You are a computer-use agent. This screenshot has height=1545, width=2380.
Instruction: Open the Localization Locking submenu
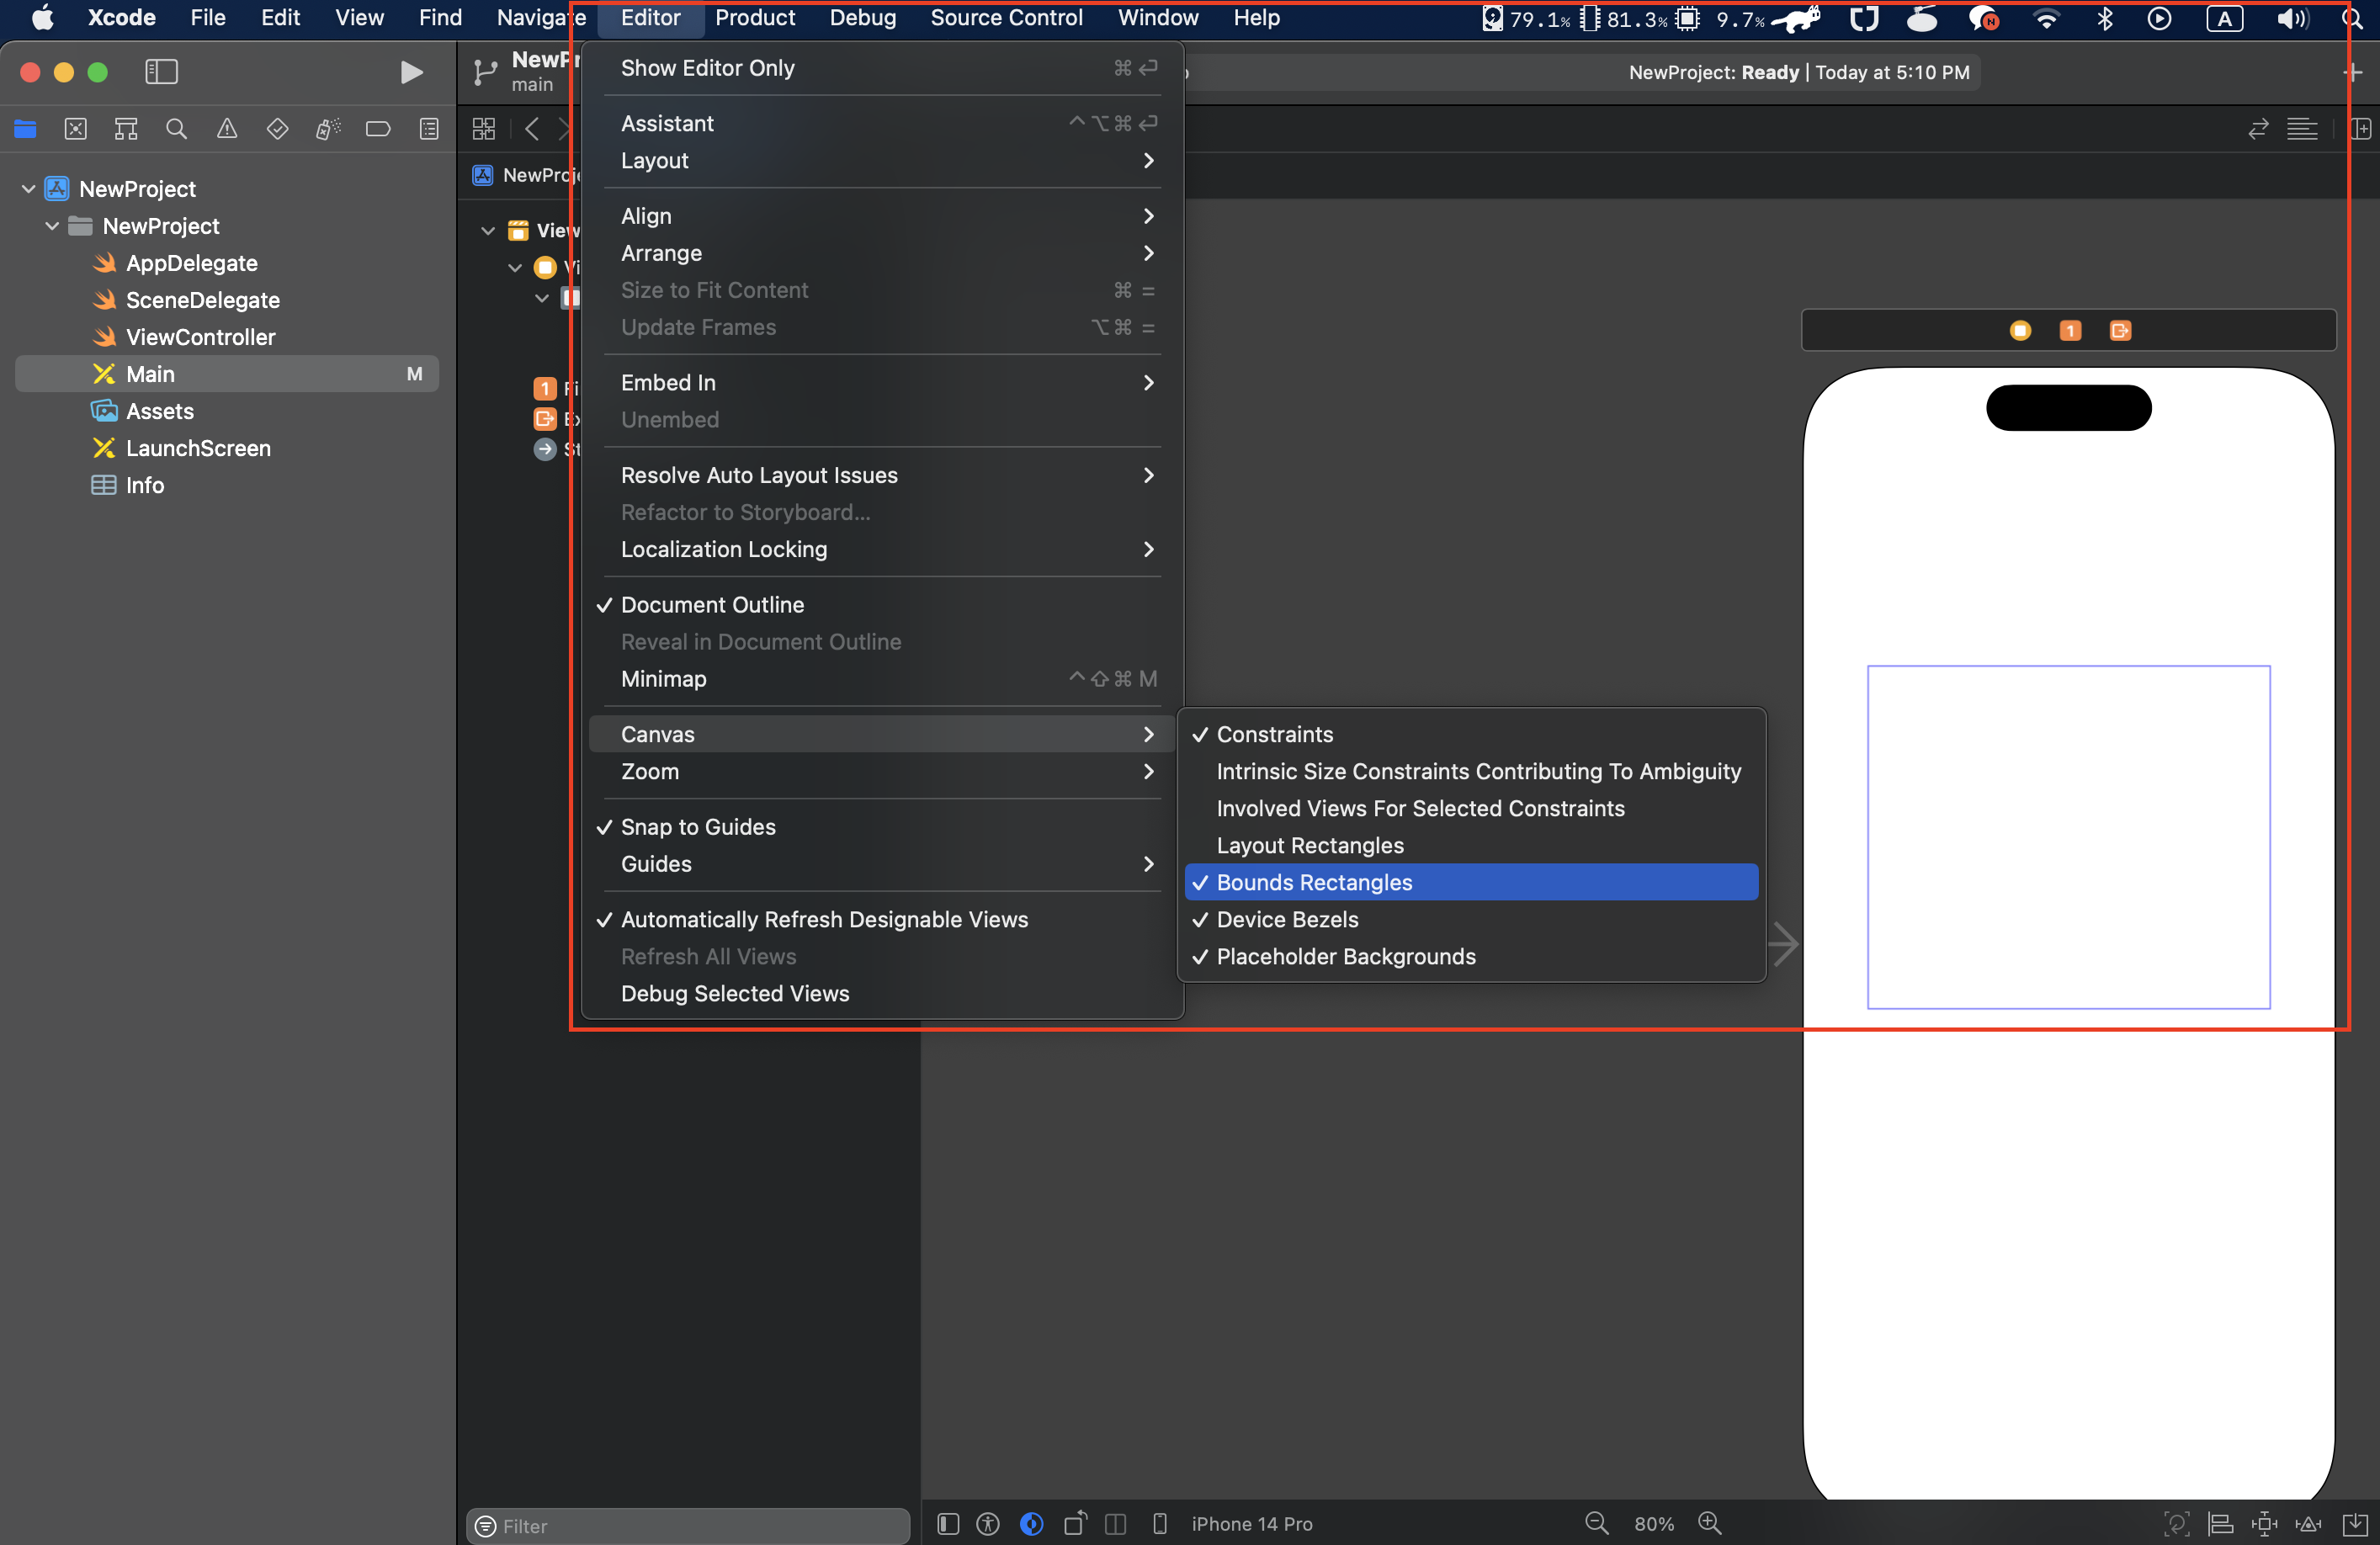(x=882, y=549)
